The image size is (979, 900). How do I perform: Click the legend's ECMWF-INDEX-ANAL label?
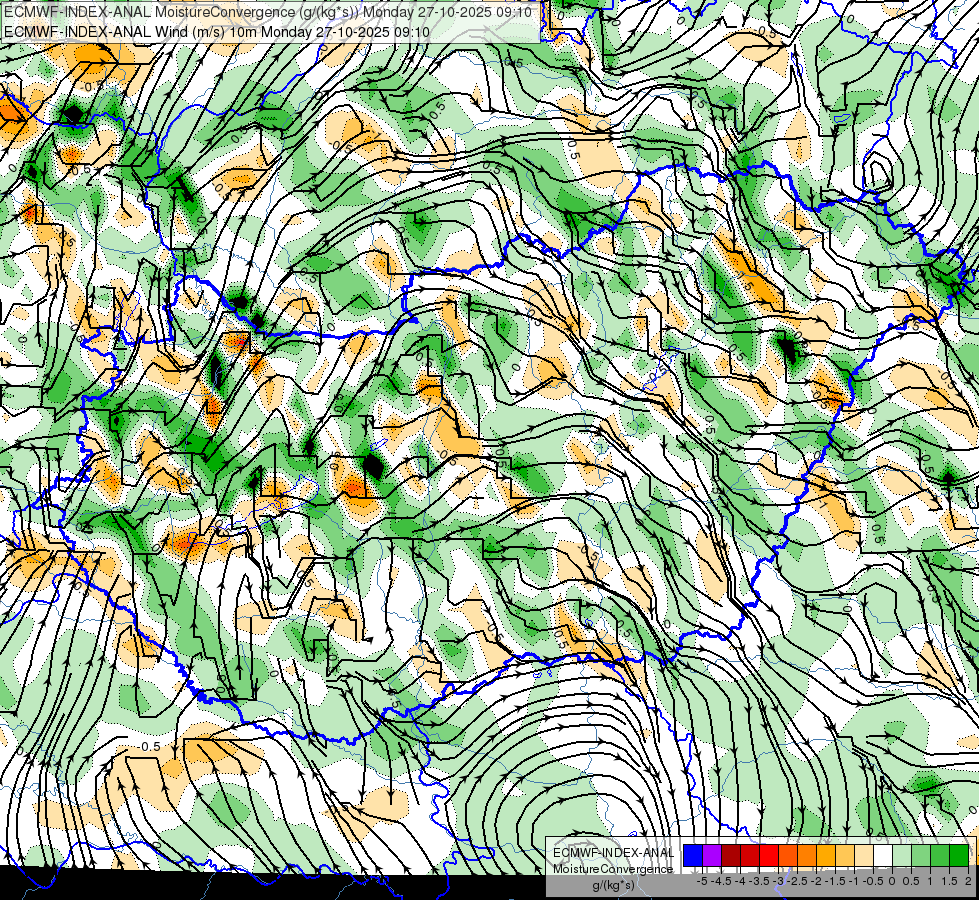[x=614, y=853]
